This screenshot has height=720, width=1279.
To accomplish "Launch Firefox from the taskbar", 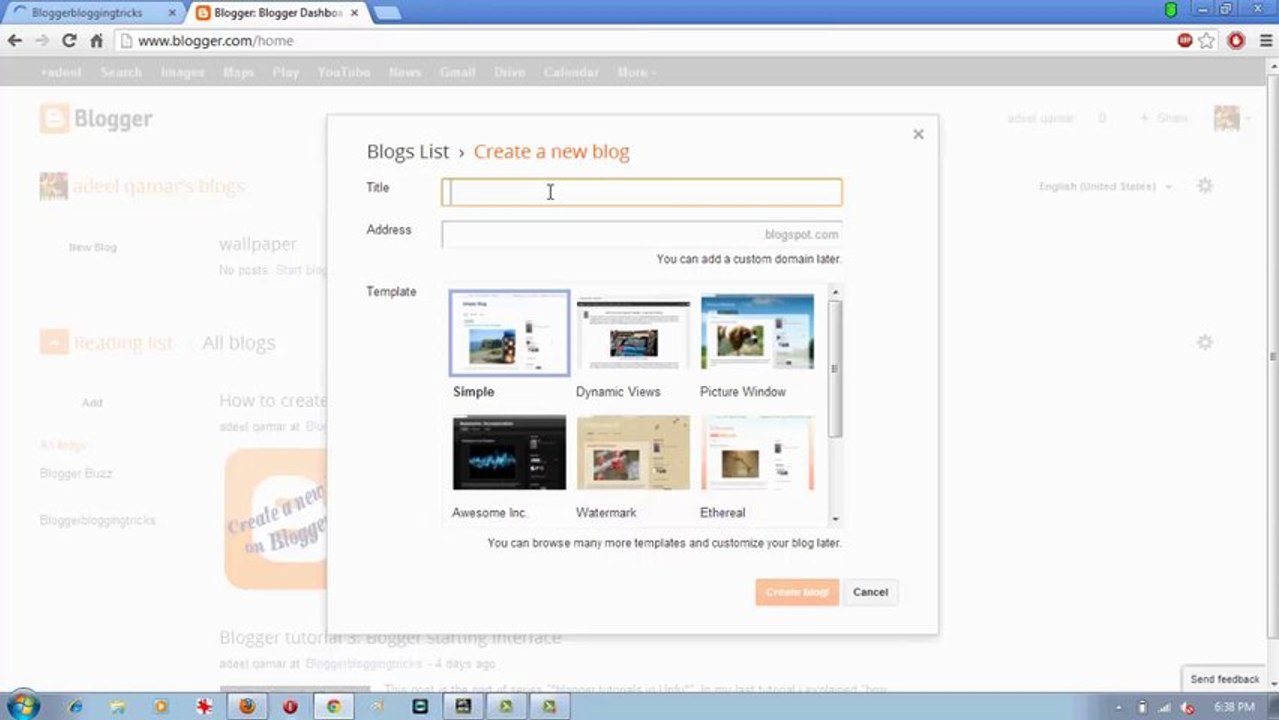I will pos(247,706).
